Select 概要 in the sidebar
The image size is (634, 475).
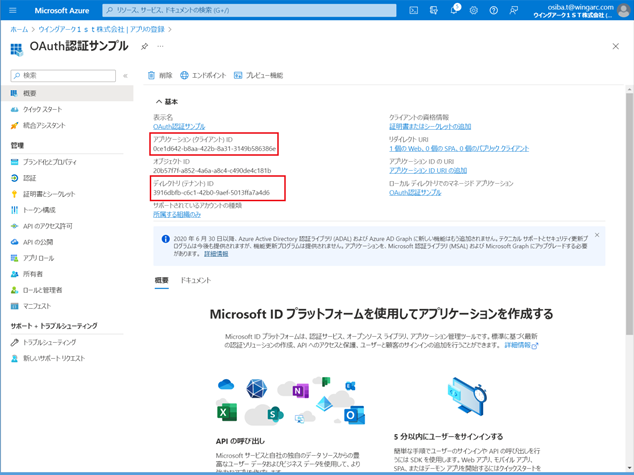pyautogui.click(x=67, y=93)
